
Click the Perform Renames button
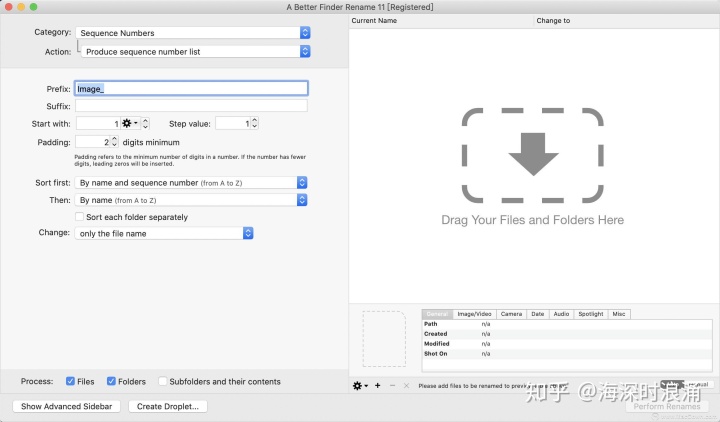tap(667, 406)
